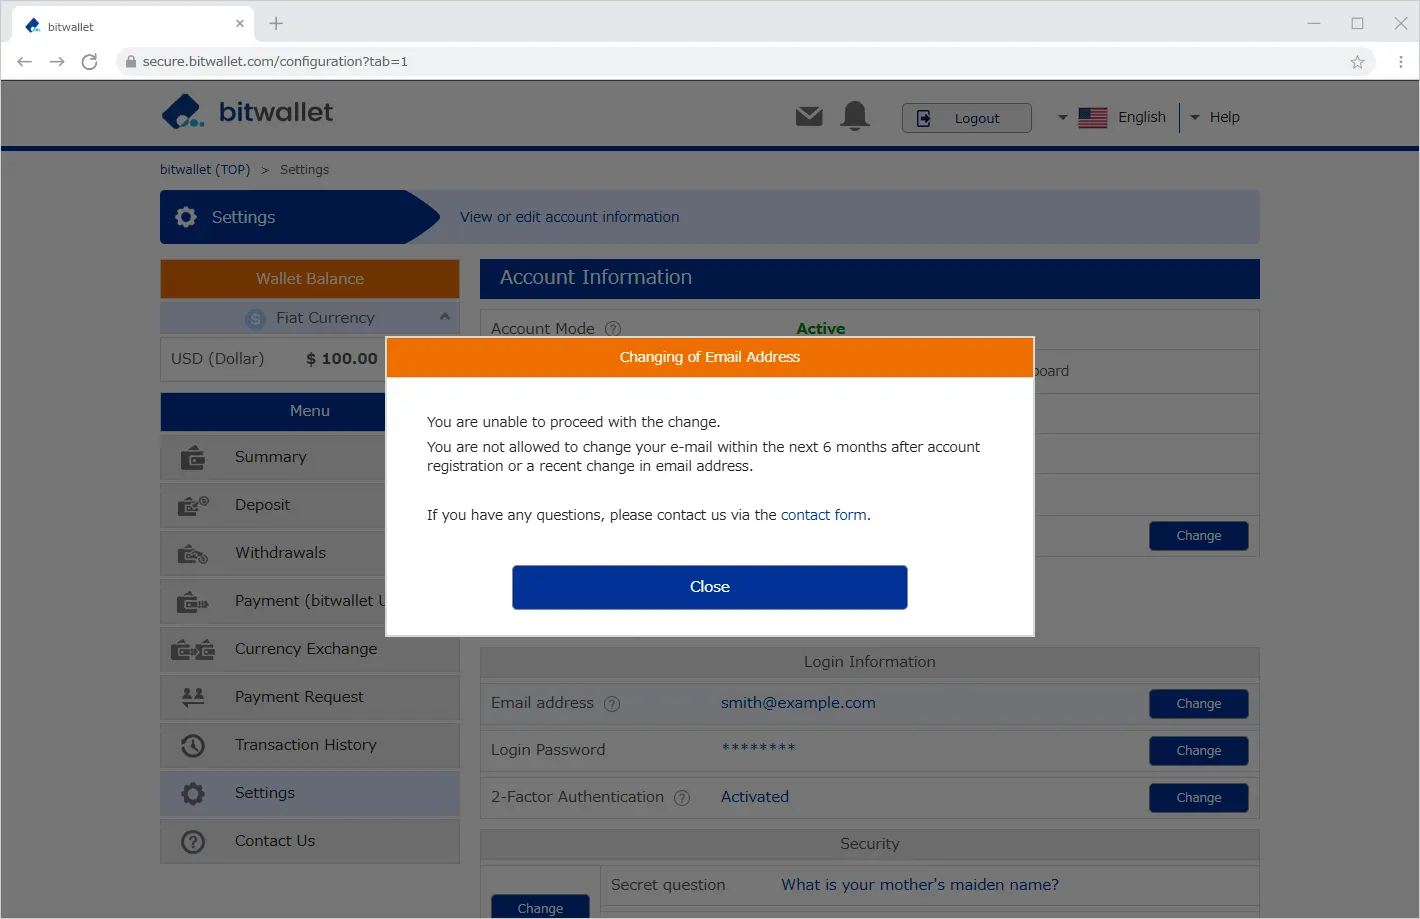Viewport: 1420px width, 919px height.
Task: Open Transaction History in the side menu
Action: (x=310, y=746)
